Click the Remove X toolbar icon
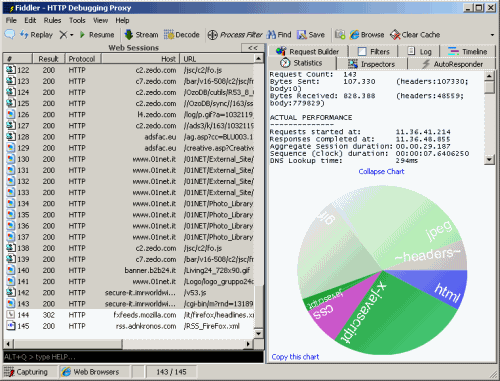Viewport: 500px width, 381px height. click(63, 35)
